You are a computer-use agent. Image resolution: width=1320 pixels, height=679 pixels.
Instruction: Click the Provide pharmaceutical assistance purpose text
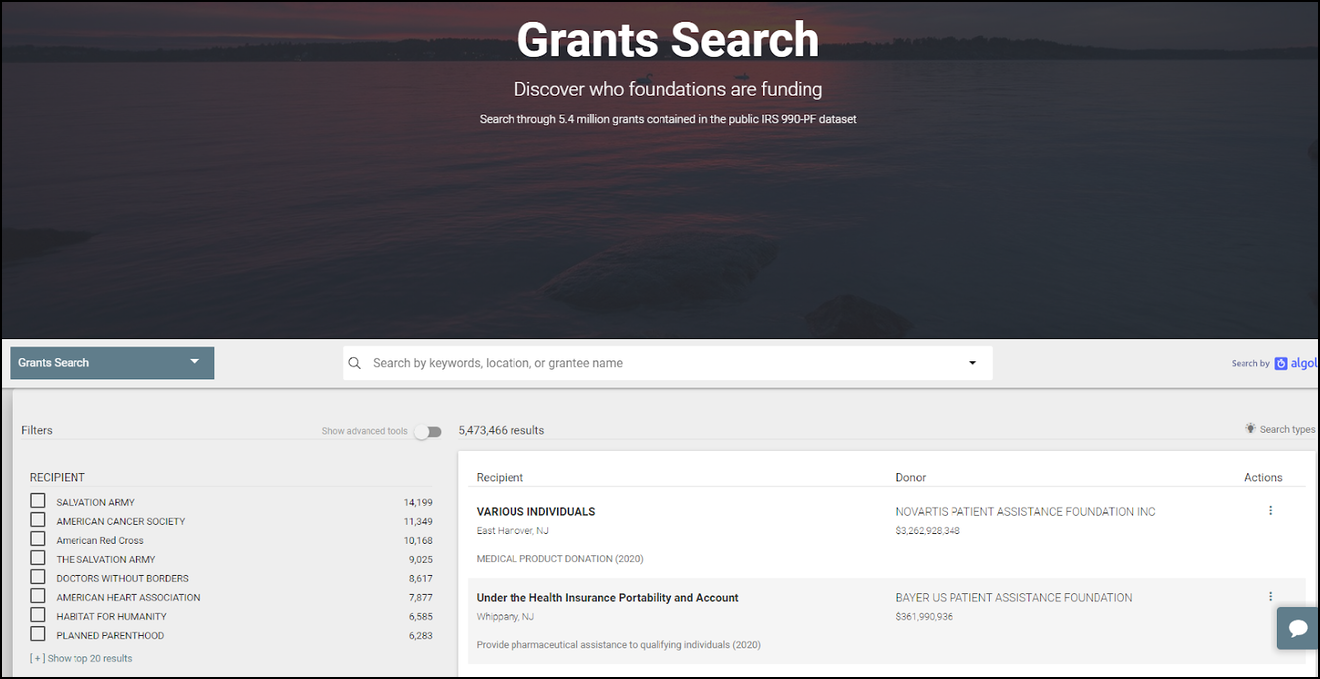pyautogui.click(x=619, y=645)
